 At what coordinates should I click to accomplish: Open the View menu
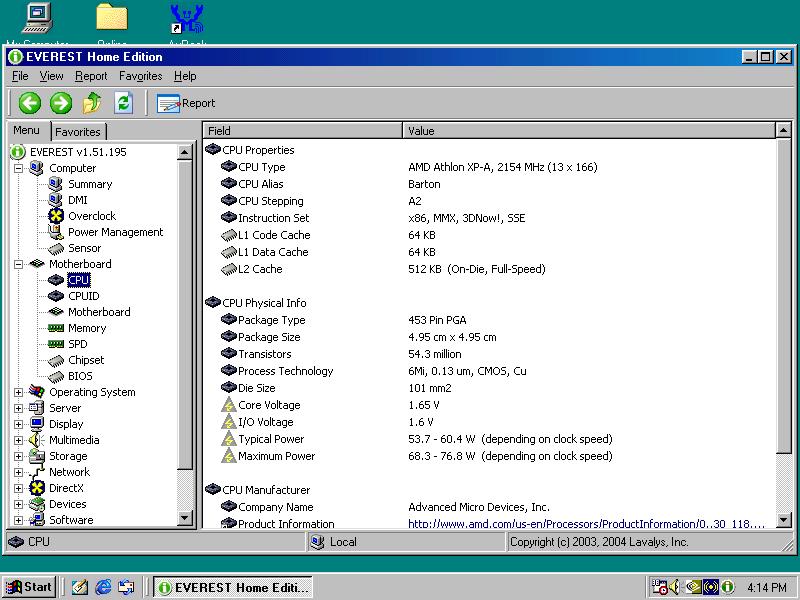[52, 76]
